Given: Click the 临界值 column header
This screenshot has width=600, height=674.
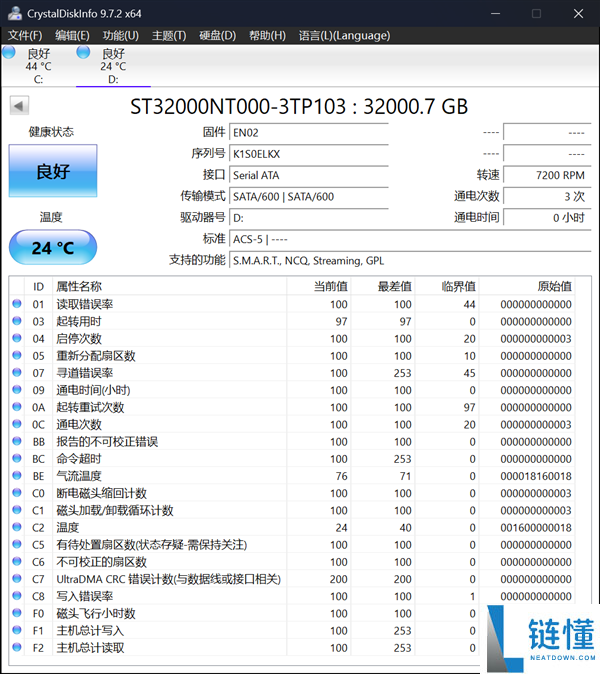Looking at the screenshot, I should [447, 286].
